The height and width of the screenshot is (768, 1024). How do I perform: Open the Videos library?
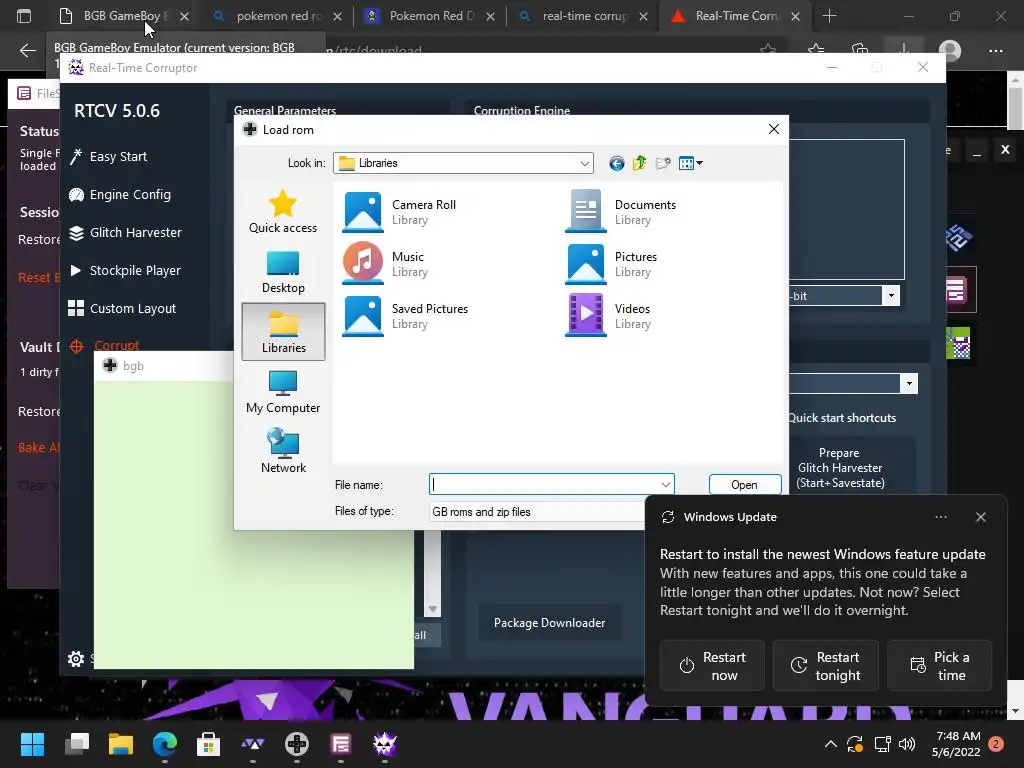pyautogui.click(x=609, y=315)
